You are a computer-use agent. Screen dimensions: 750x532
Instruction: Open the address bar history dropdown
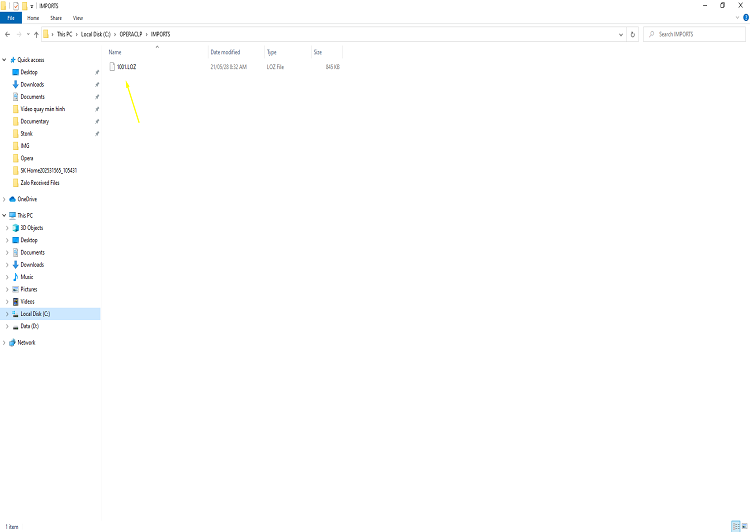click(620, 34)
